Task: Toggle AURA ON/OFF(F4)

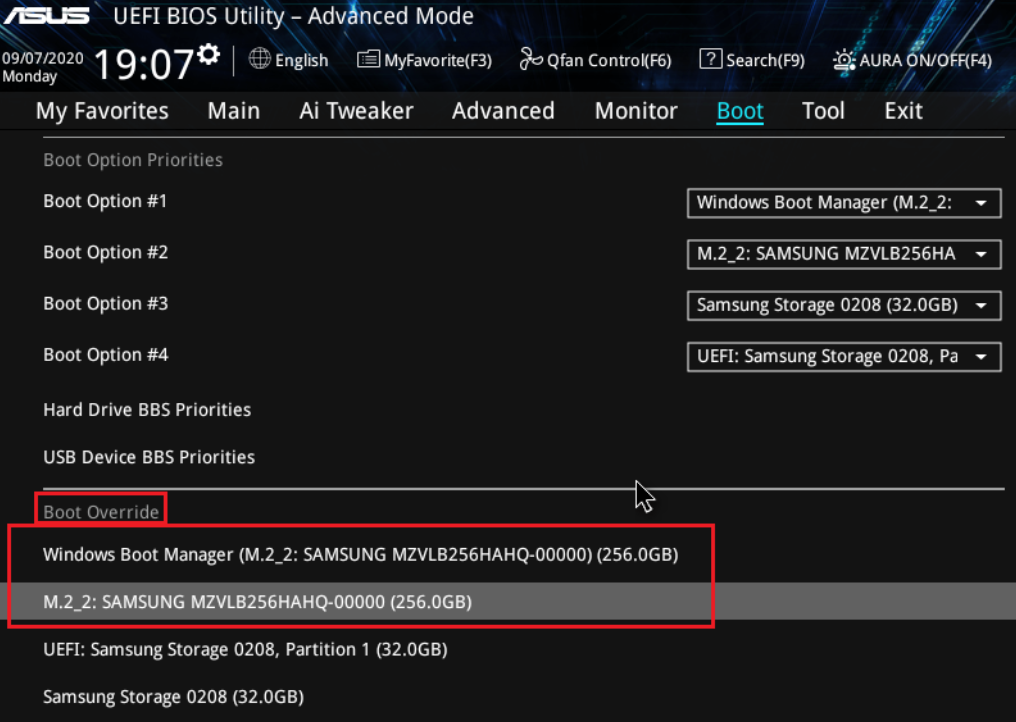Action: coord(925,61)
